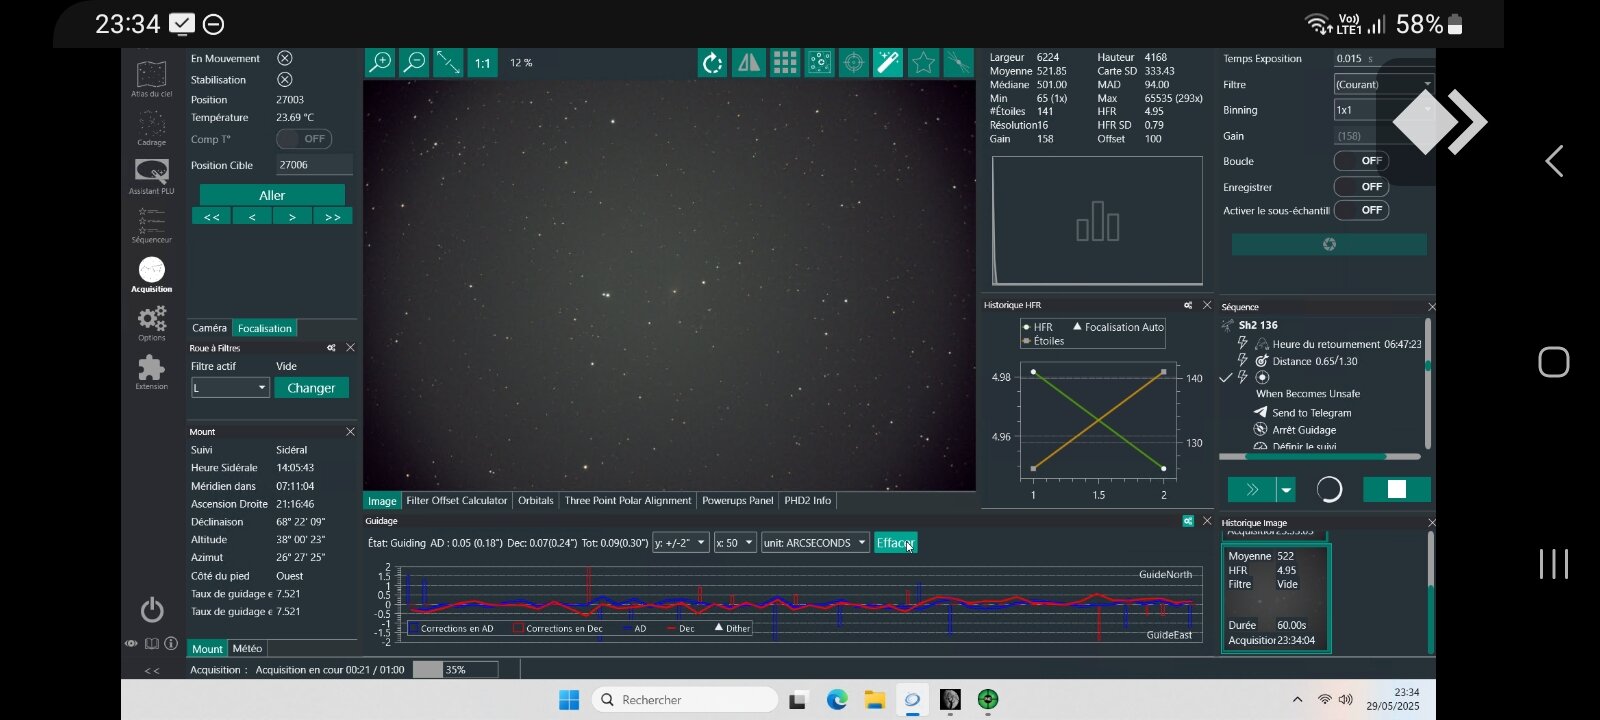This screenshot has width=1600, height=720.
Task: Open the Options gears section
Action: click(x=151, y=323)
